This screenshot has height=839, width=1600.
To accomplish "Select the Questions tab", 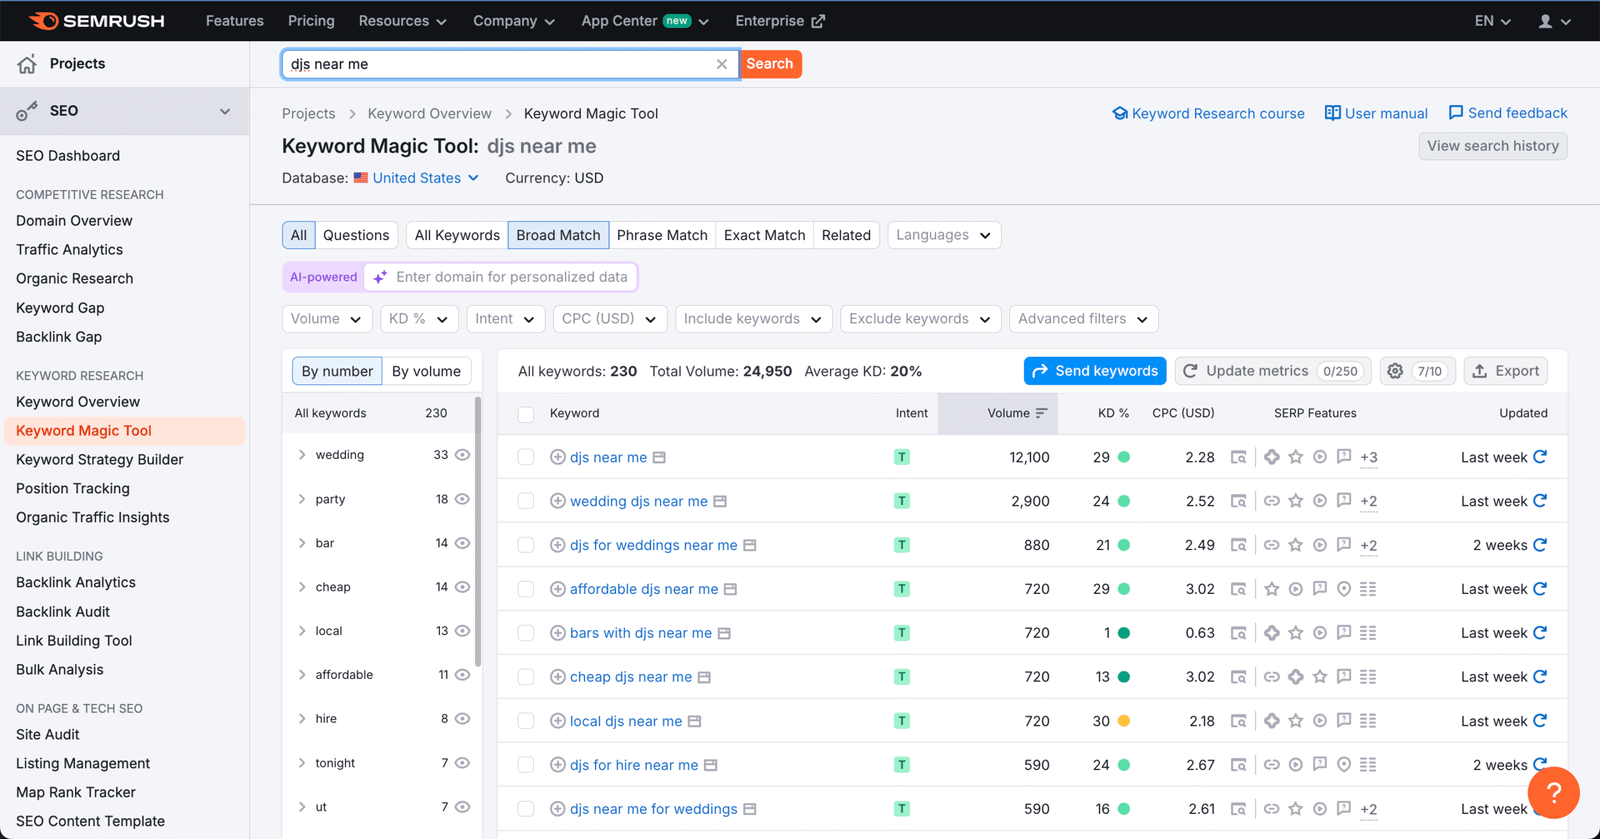I will click(x=356, y=235).
